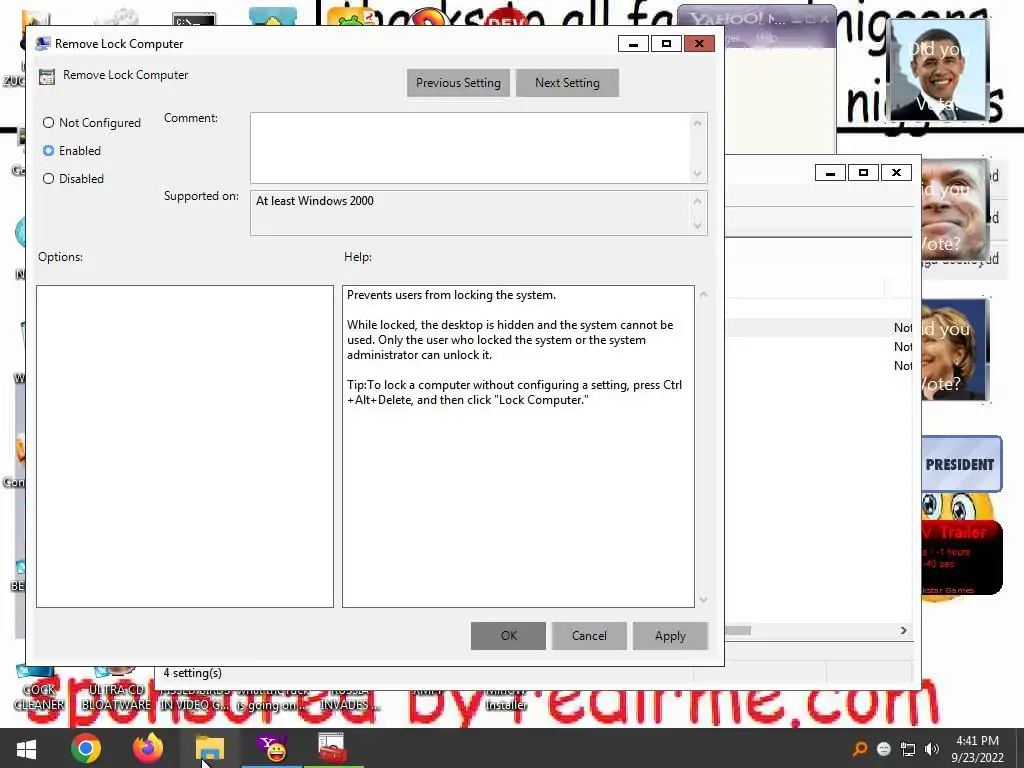This screenshot has width=1024, height=768.
Task: Click the Apply button
Action: pos(670,636)
